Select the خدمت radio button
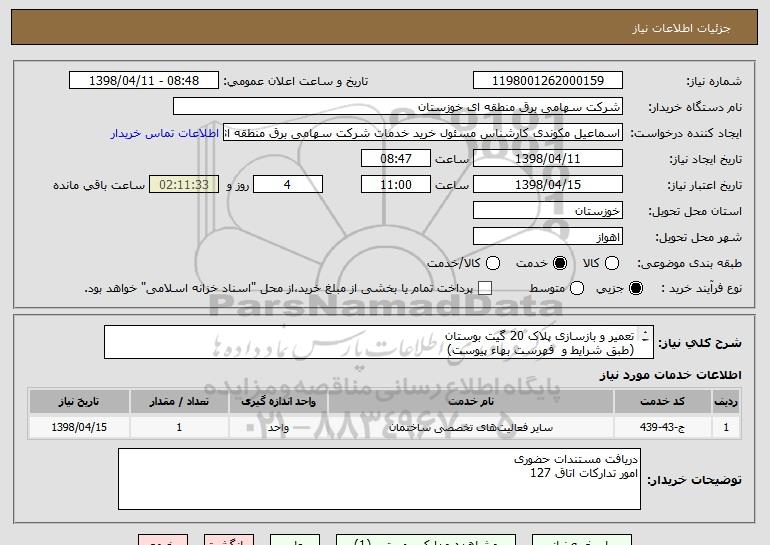 (560, 263)
